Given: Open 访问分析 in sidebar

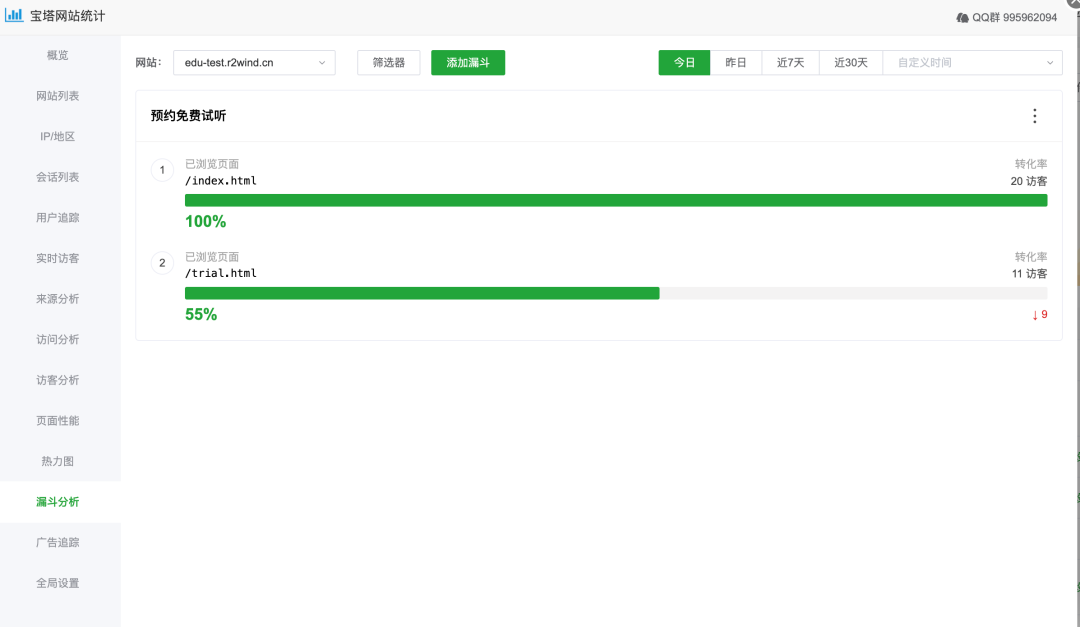Looking at the screenshot, I should 58,340.
